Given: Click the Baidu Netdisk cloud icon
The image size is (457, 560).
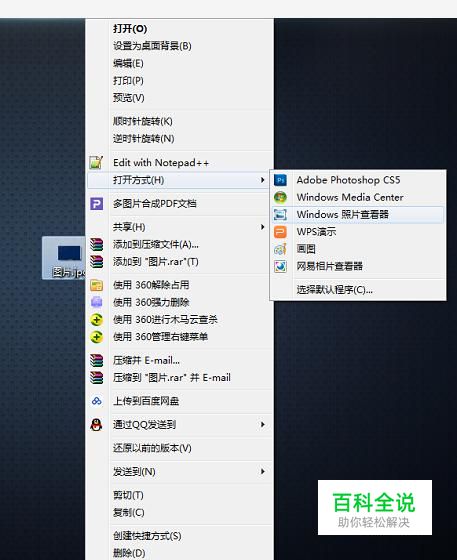Looking at the screenshot, I should click(x=96, y=401).
